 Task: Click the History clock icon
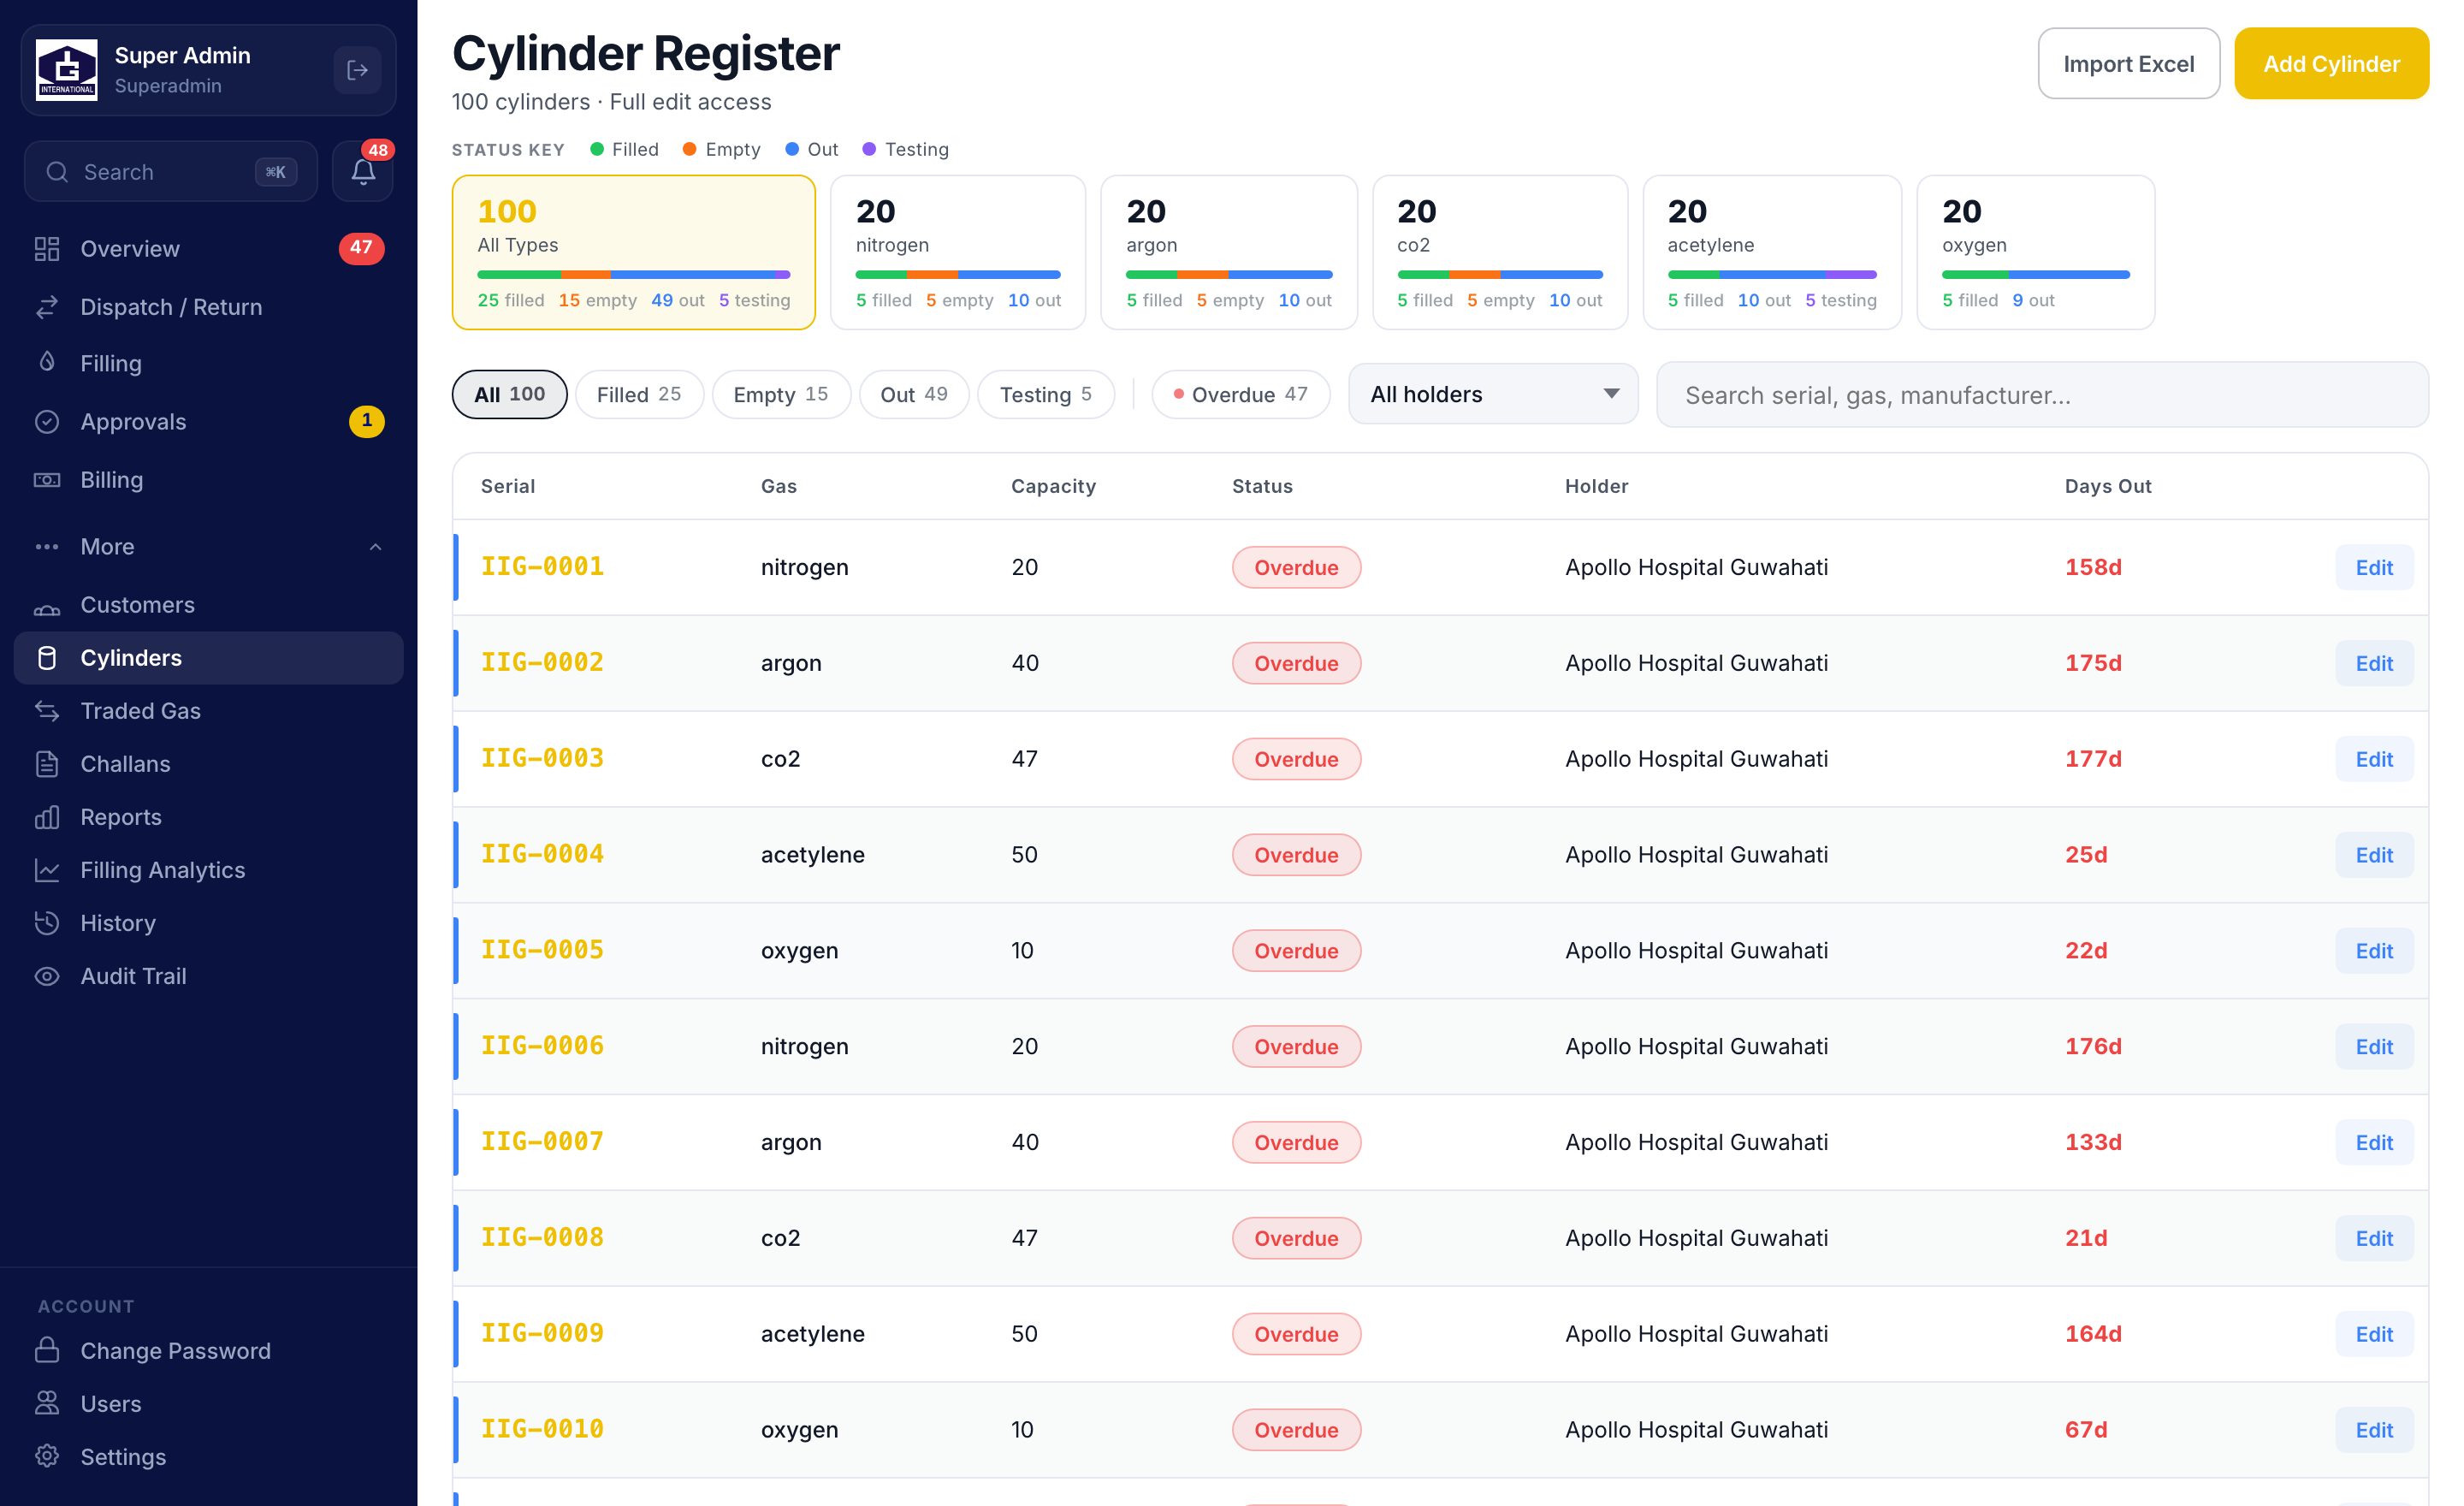47,923
